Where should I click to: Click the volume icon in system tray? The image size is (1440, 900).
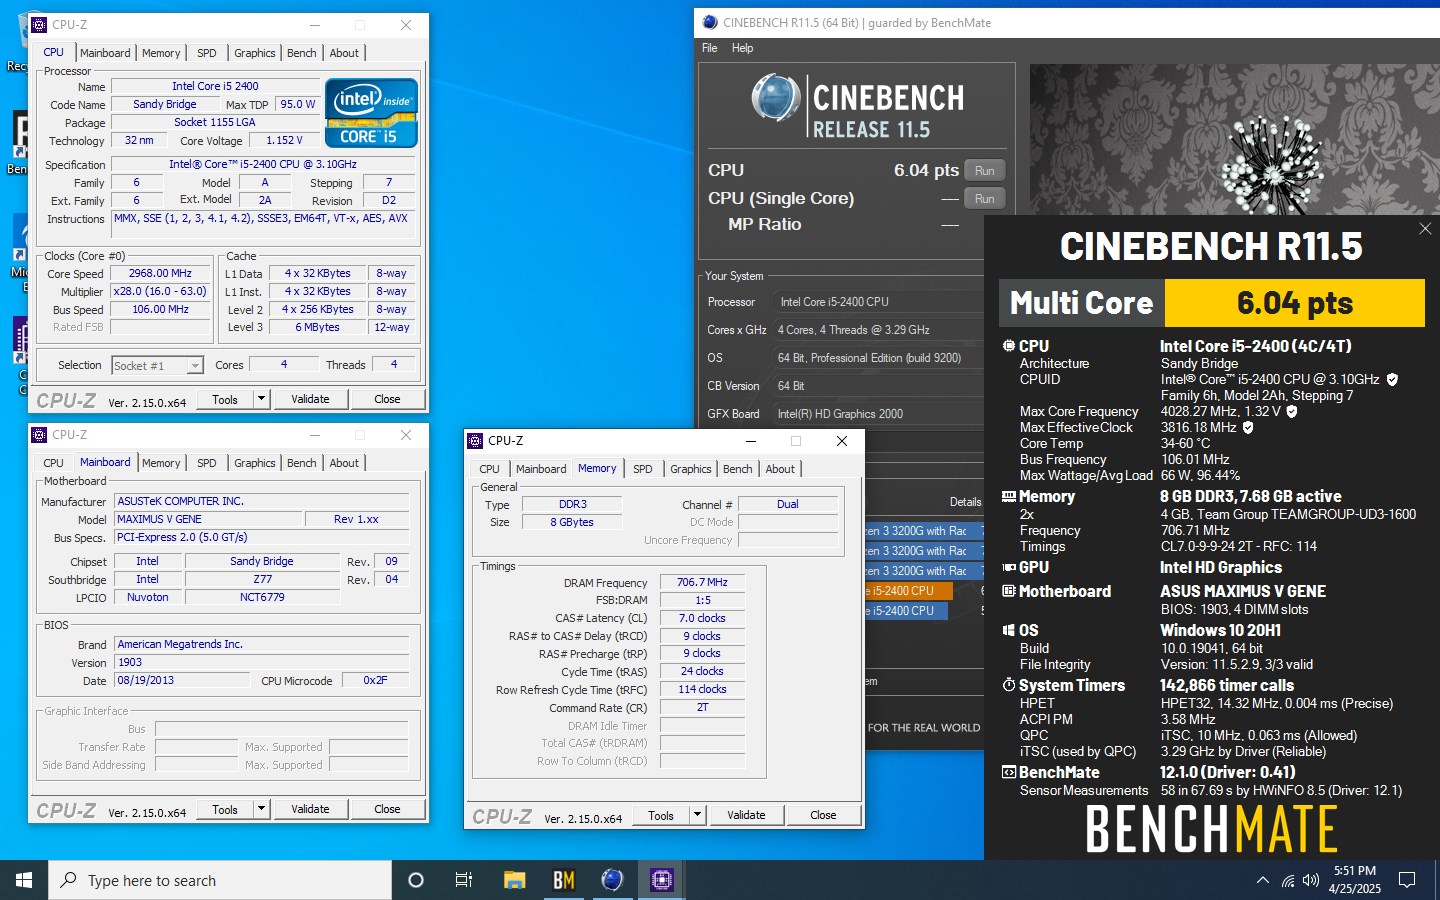[x=1311, y=881]
